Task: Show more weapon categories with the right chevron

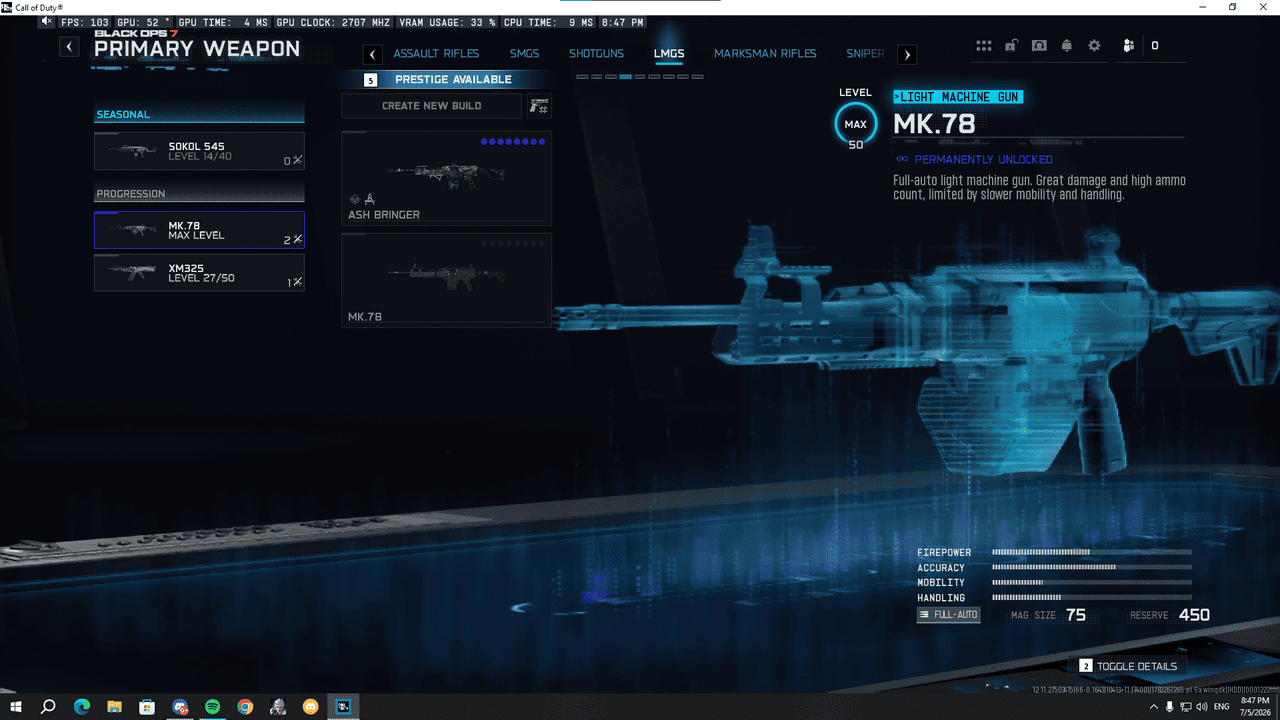Action: [907, 55]
